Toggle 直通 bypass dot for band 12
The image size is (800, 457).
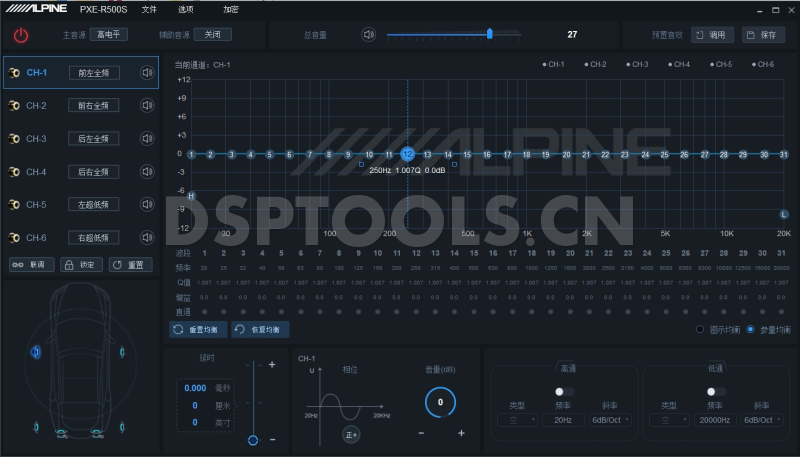click(416, 312)
